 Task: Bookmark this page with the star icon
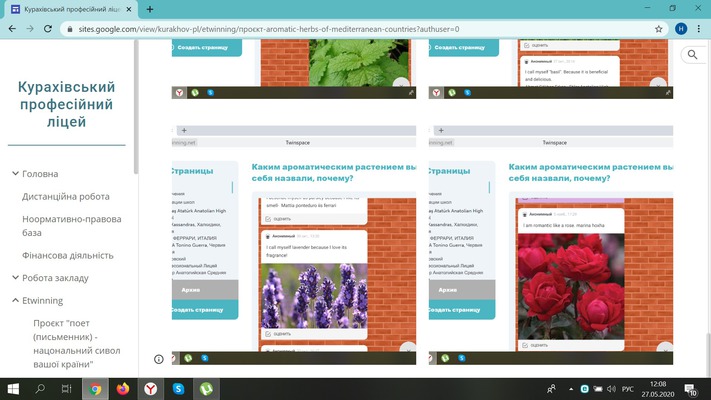point(657,29)
